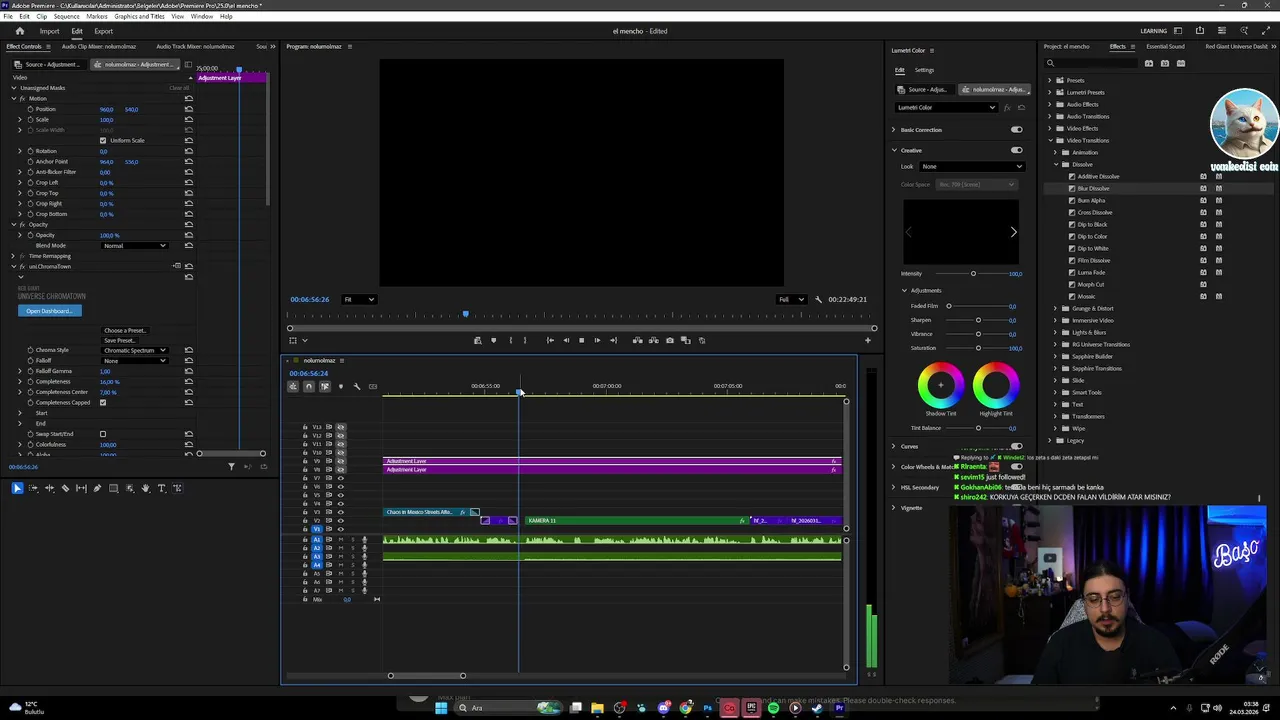
Task: Select the Type tool in the tools panel
Action: [x=161, y=488]
